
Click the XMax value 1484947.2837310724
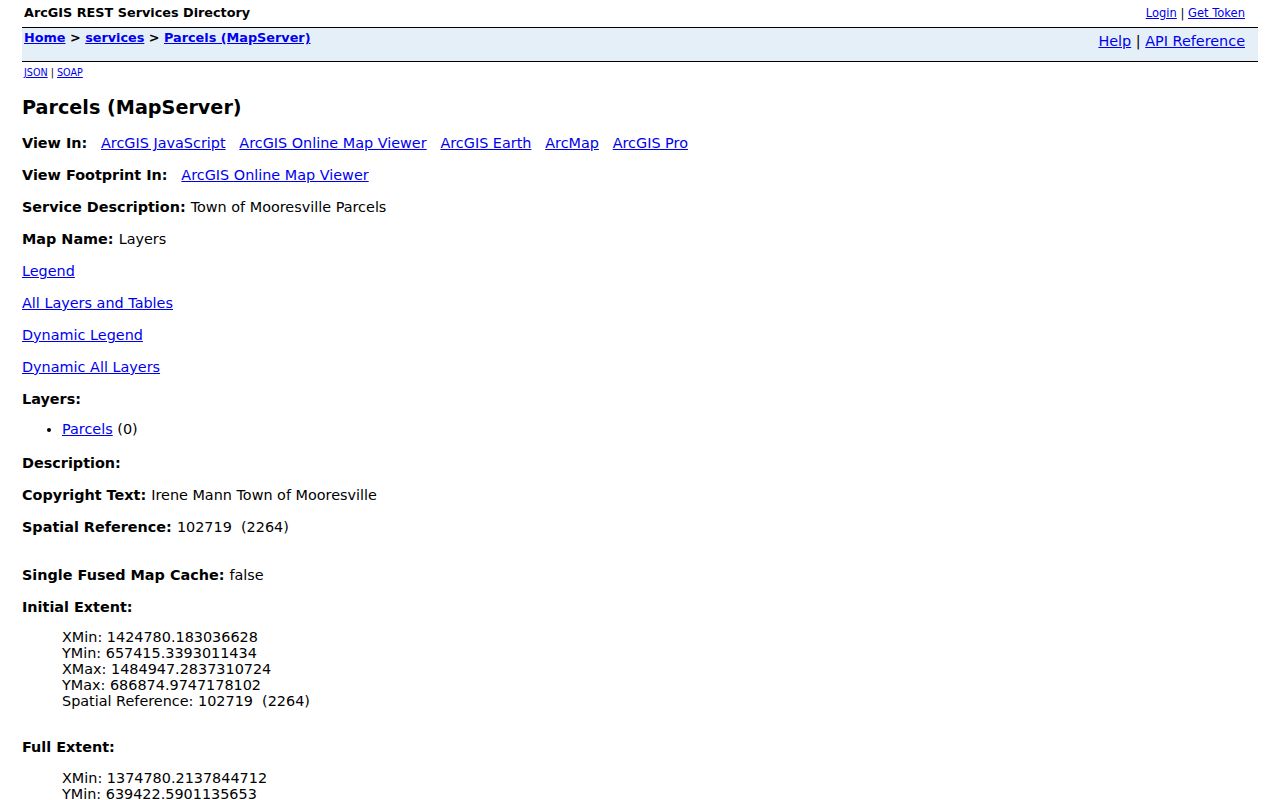click(191, 669)
